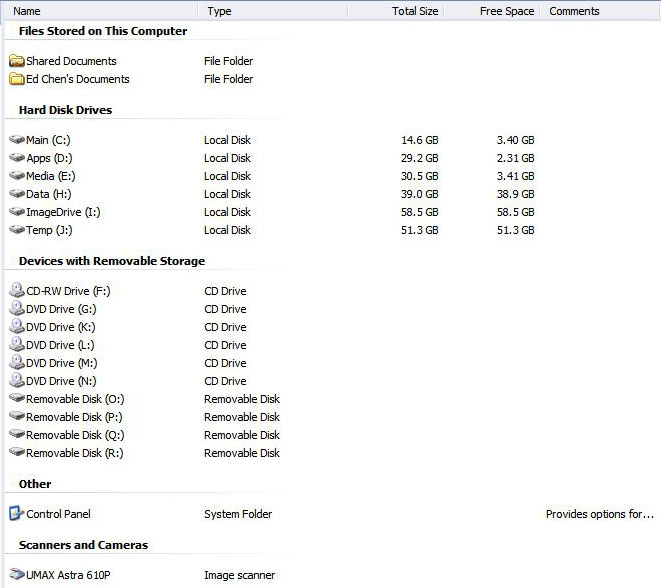Open the Control Panel icon
This screenshot has height=588, width=661.
17,514
